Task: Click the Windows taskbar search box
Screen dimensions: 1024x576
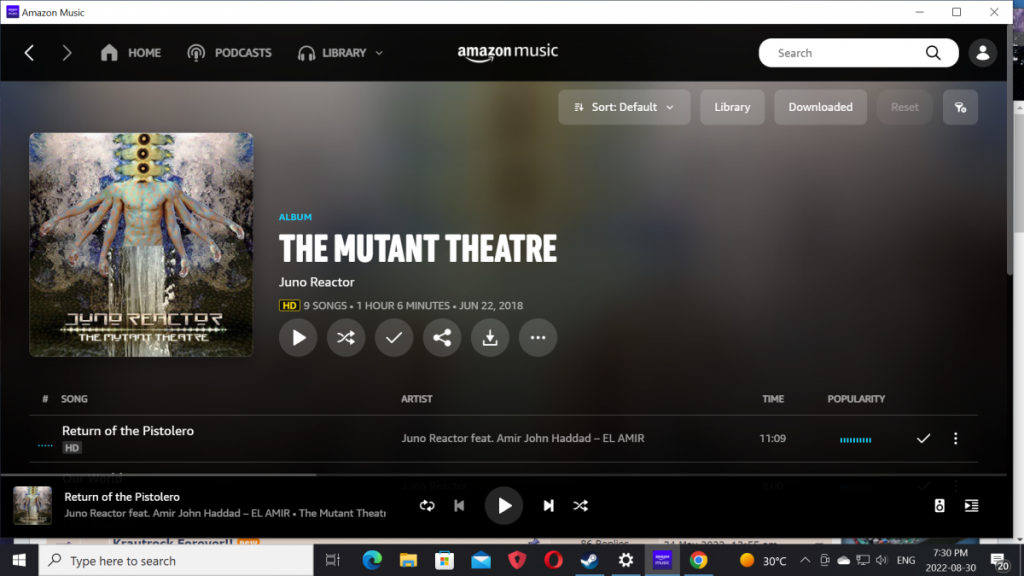Action: pos(176,560)
